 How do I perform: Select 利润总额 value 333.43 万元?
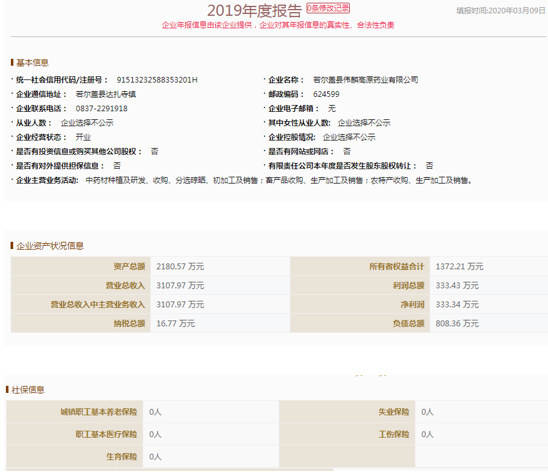[x=457, y=286]
